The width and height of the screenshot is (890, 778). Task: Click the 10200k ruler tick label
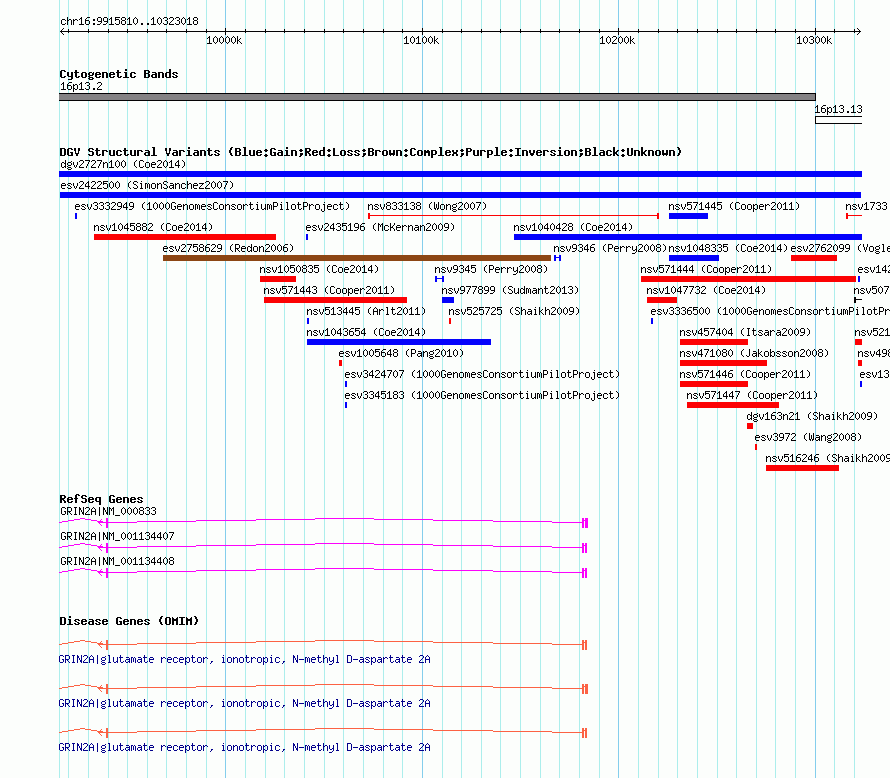point(618,40)
